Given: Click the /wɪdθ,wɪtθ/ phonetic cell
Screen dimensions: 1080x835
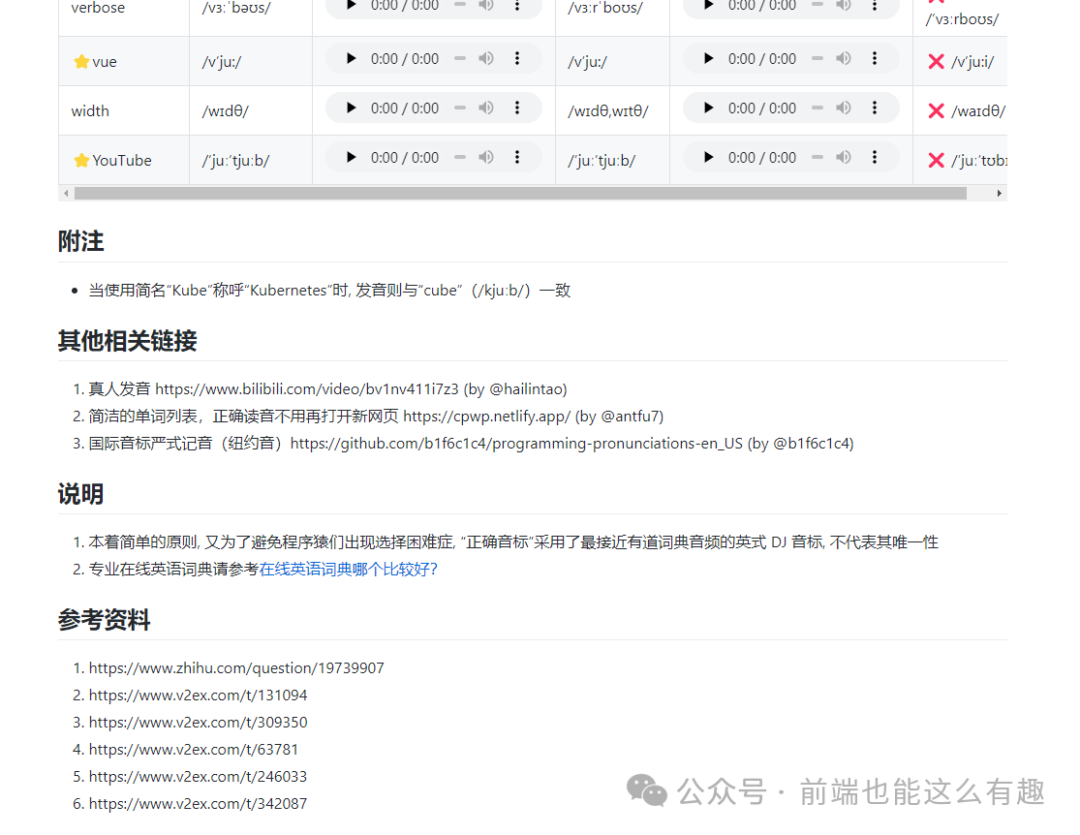Looking at the screenshot, I should pyautogui.click(x=608, y=111).
